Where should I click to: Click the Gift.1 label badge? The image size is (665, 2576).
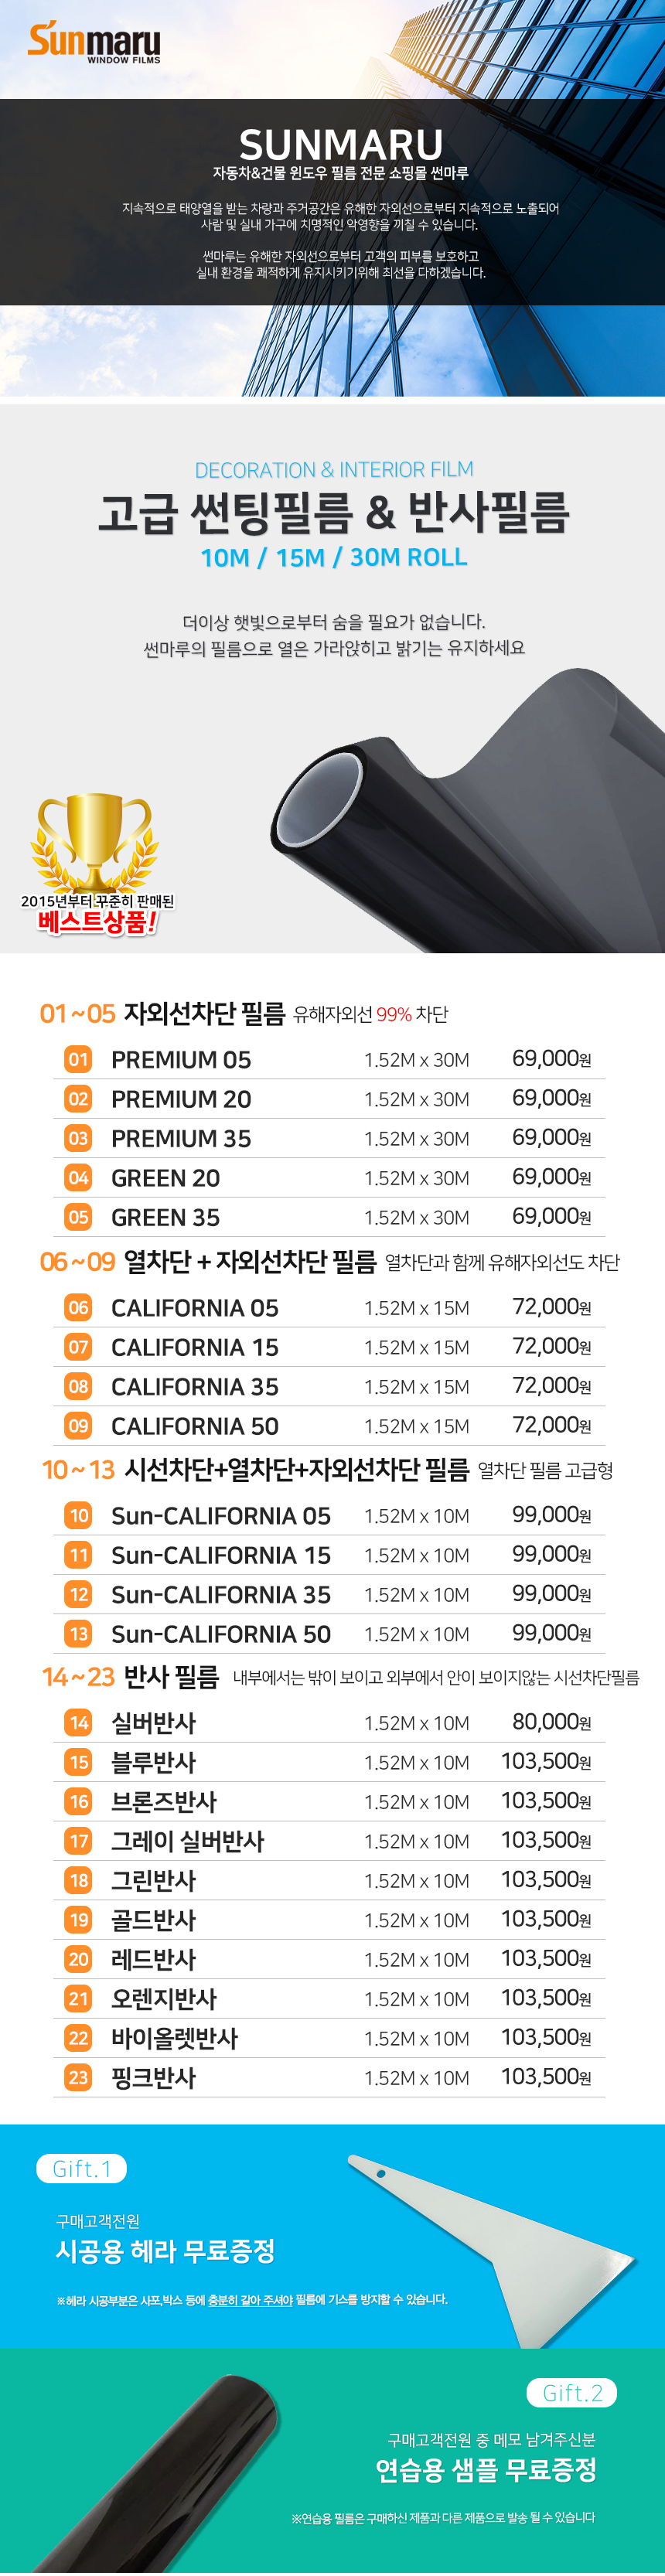click(x=82, y=2168)
